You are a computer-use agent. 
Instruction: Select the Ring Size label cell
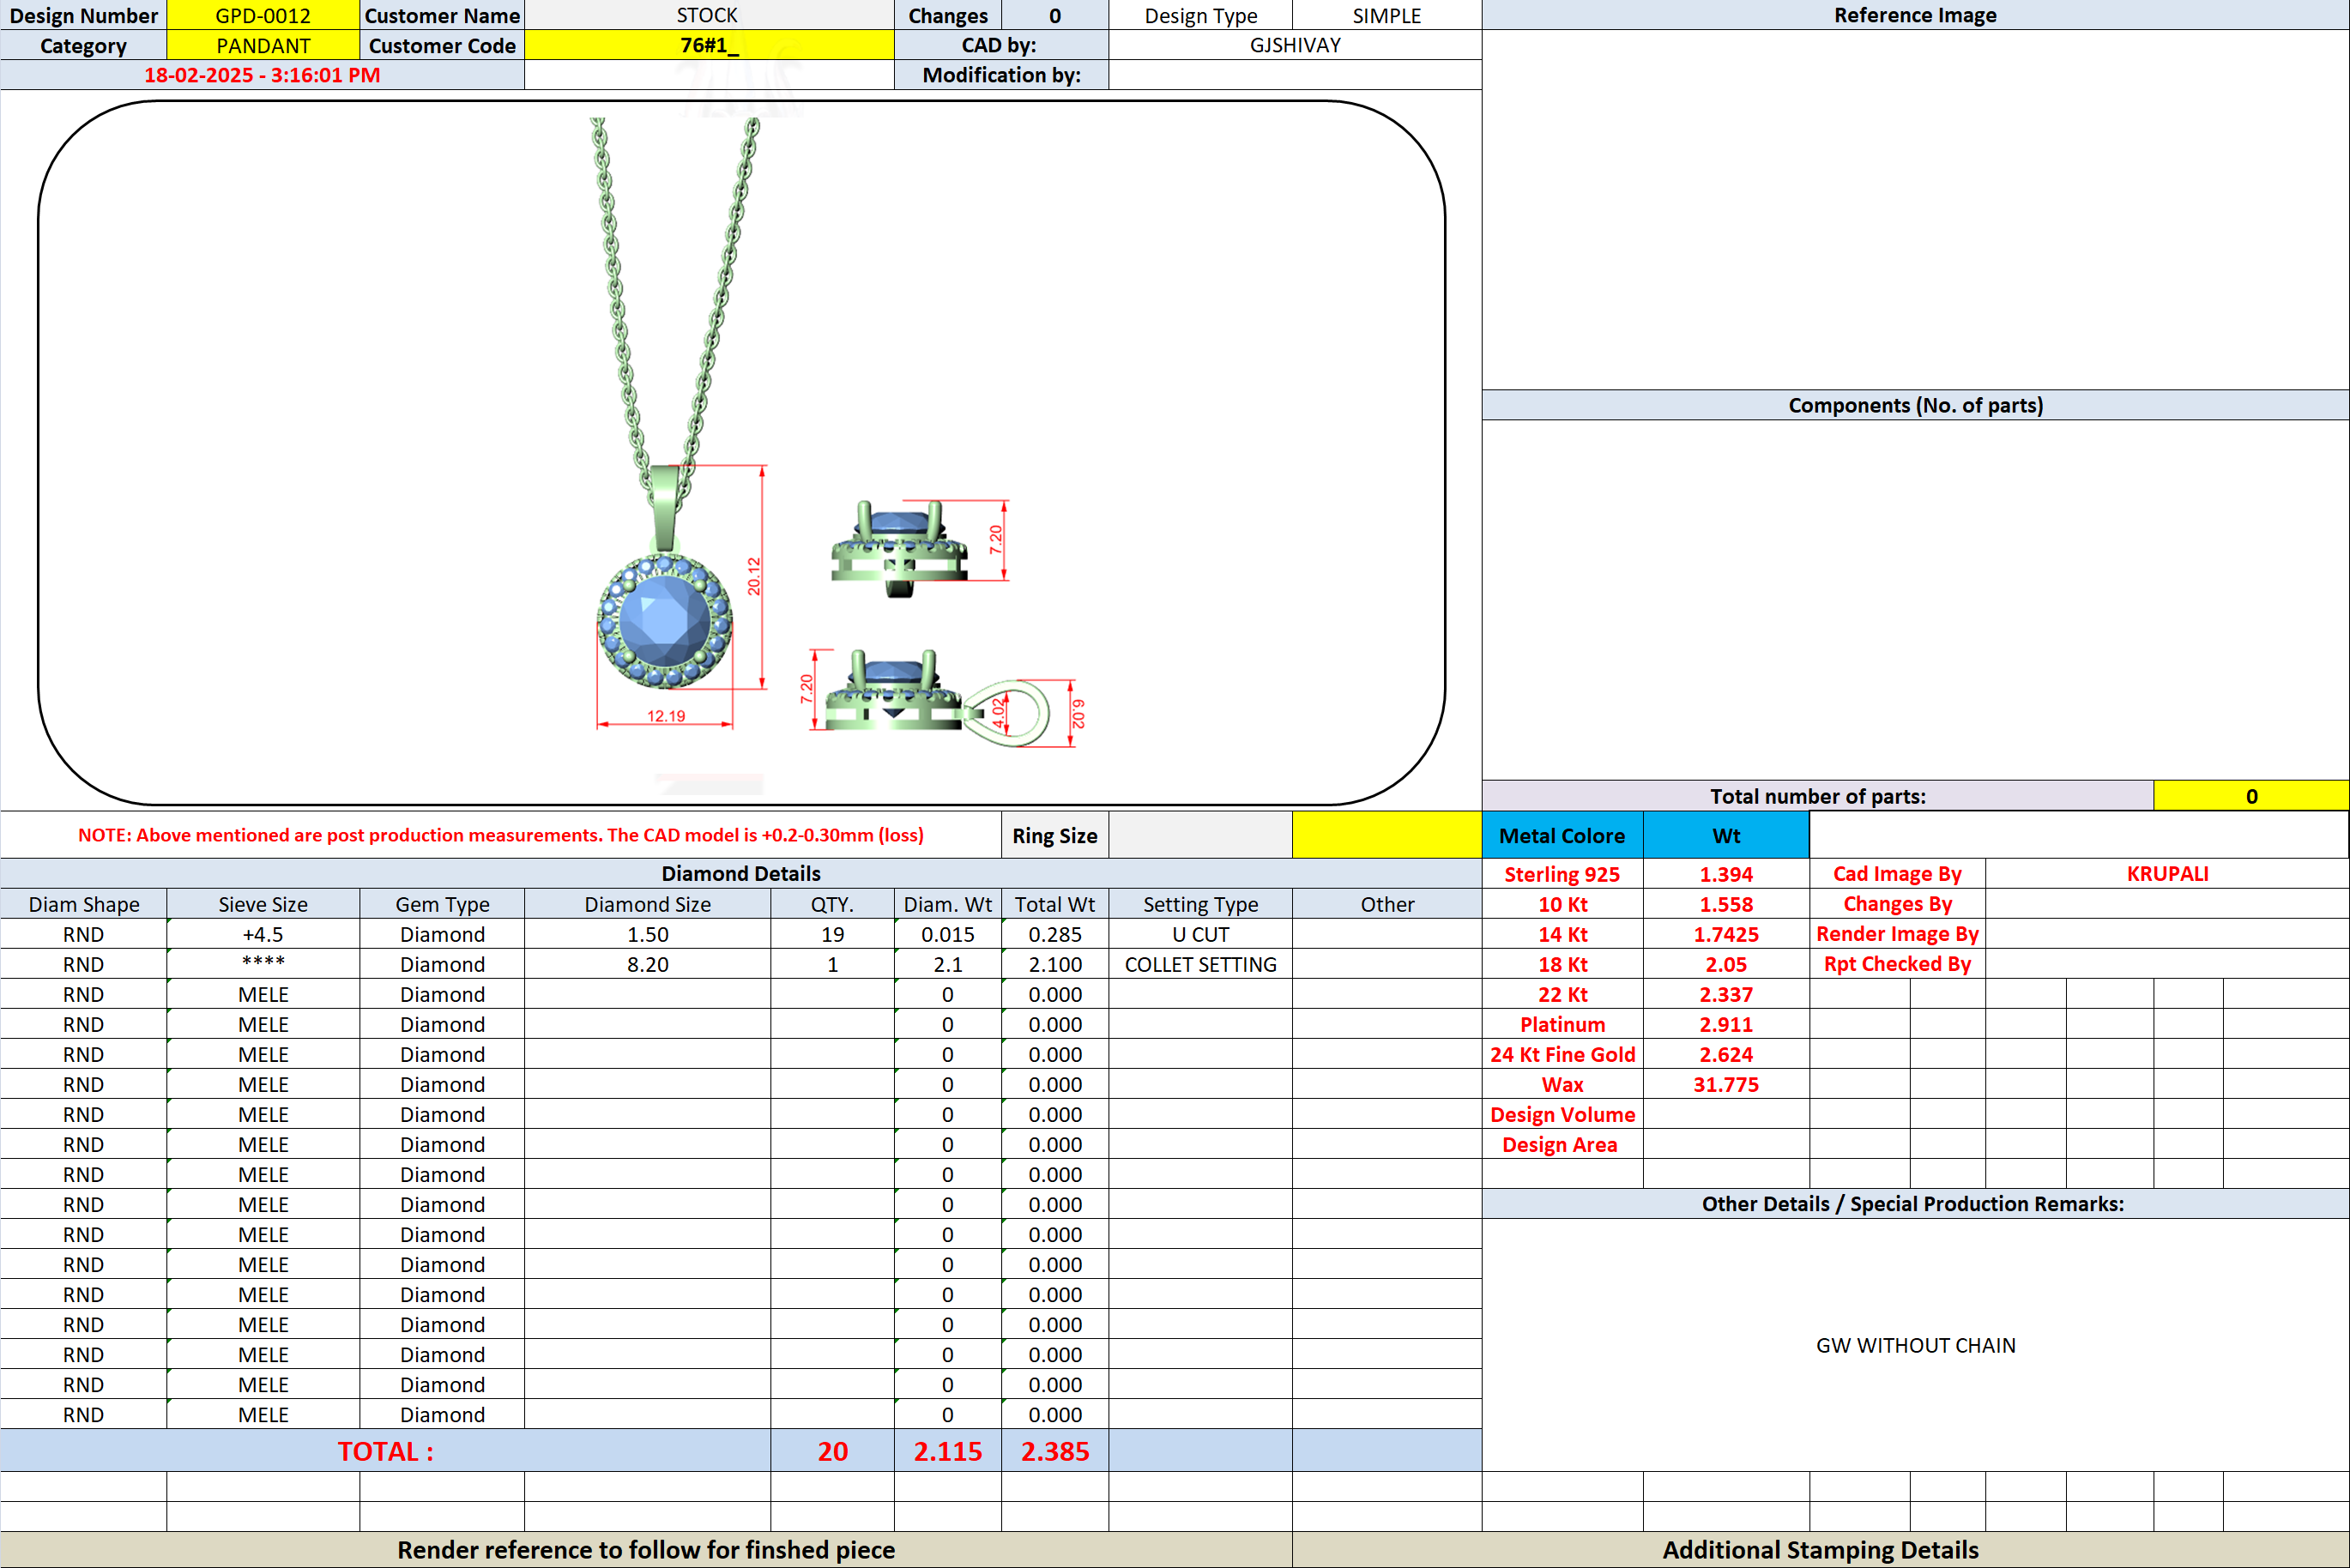click(1054, 835)
